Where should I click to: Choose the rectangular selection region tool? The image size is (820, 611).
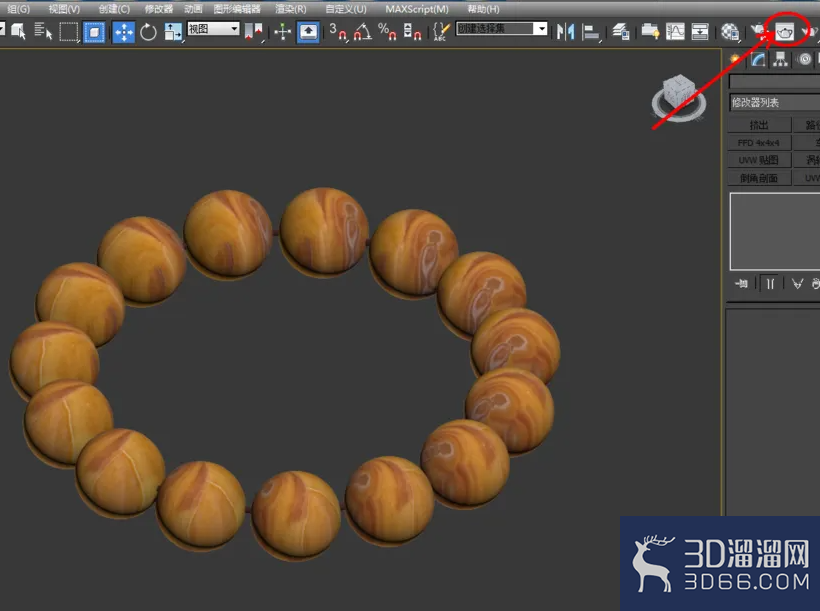click(x=69, y=31)
